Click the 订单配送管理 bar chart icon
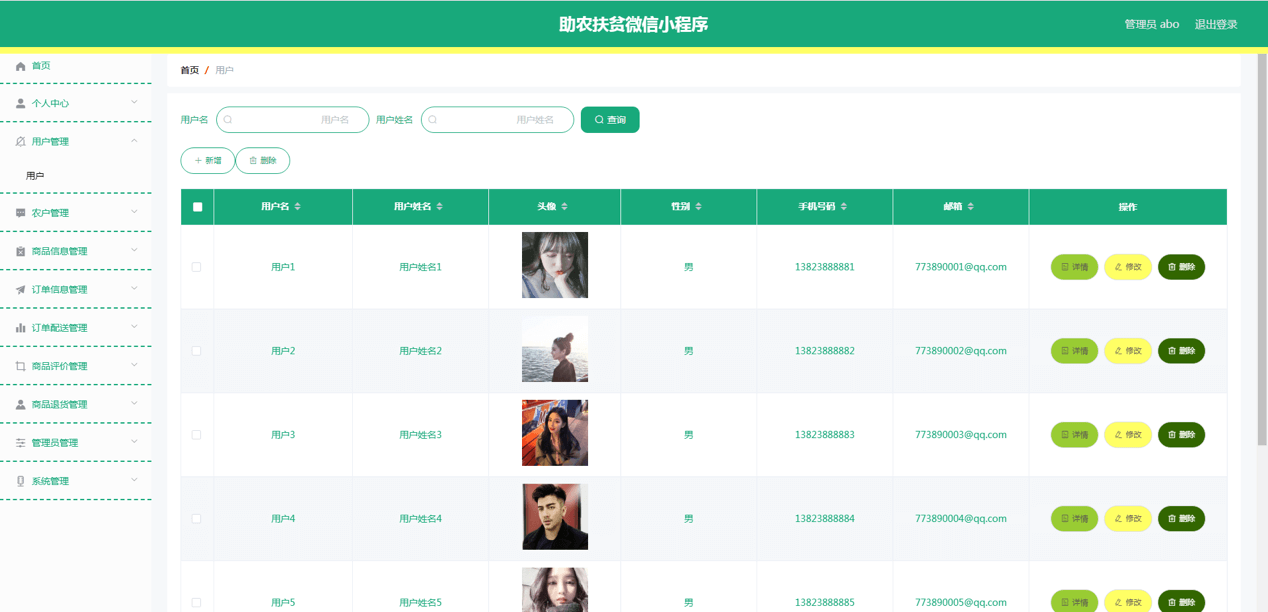1268x612 pixels. click(20, 328)
